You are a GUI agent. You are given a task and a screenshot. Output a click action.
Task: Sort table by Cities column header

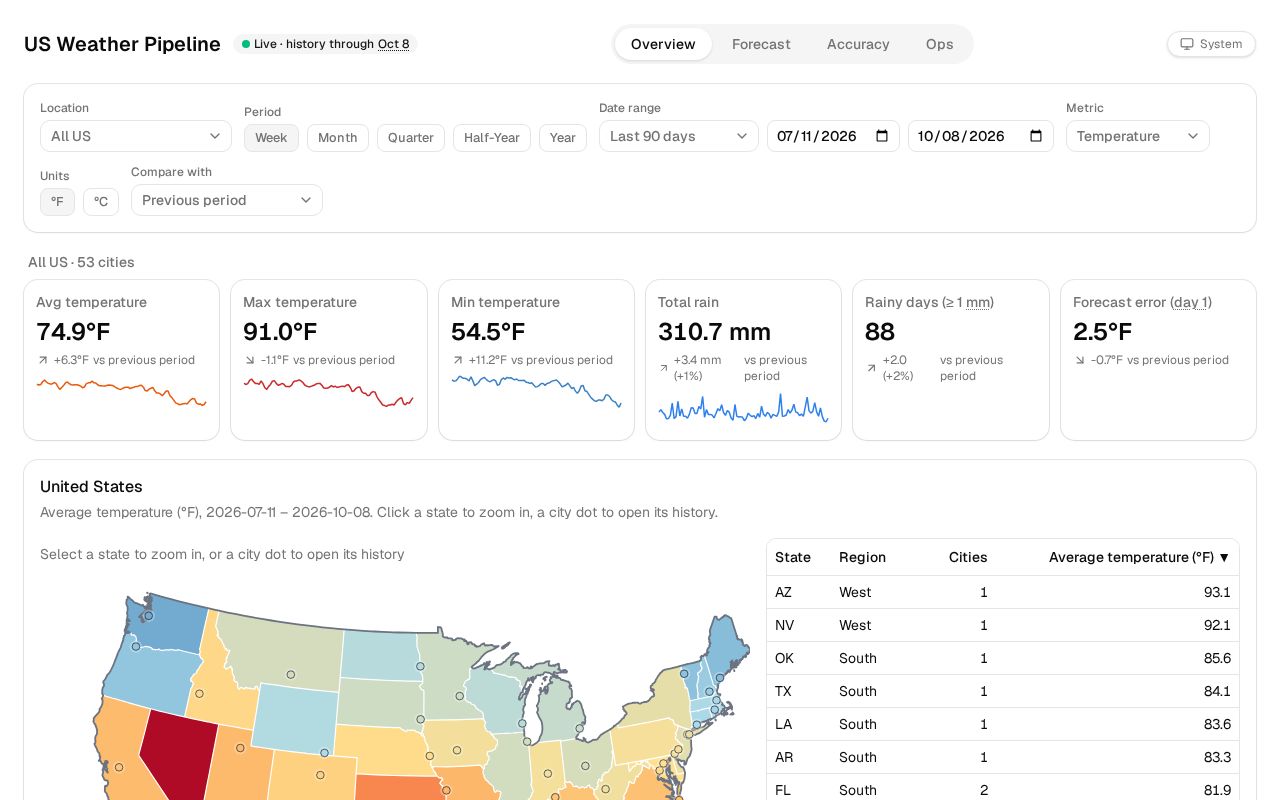pyautogui.click(x=968, y=557)
